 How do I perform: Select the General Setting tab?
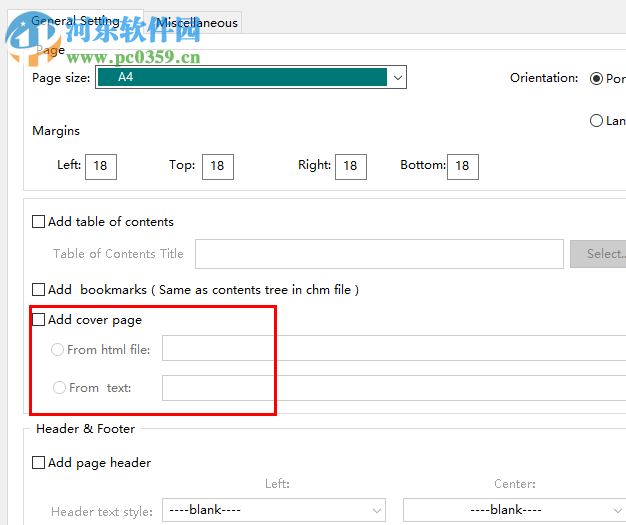[x=75, y=21]
